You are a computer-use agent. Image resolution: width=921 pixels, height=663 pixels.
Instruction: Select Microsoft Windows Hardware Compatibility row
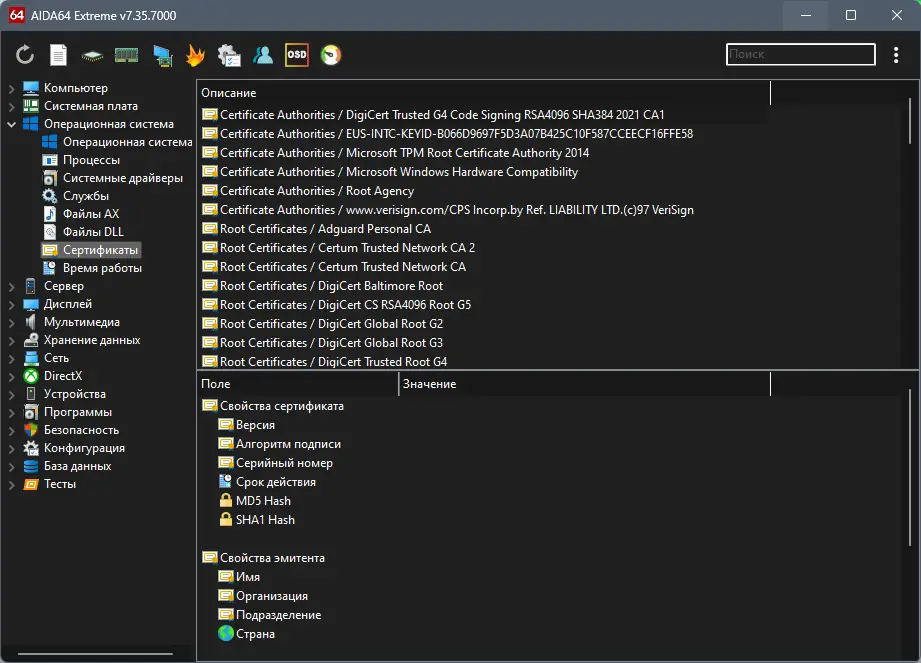coord(390,171)
